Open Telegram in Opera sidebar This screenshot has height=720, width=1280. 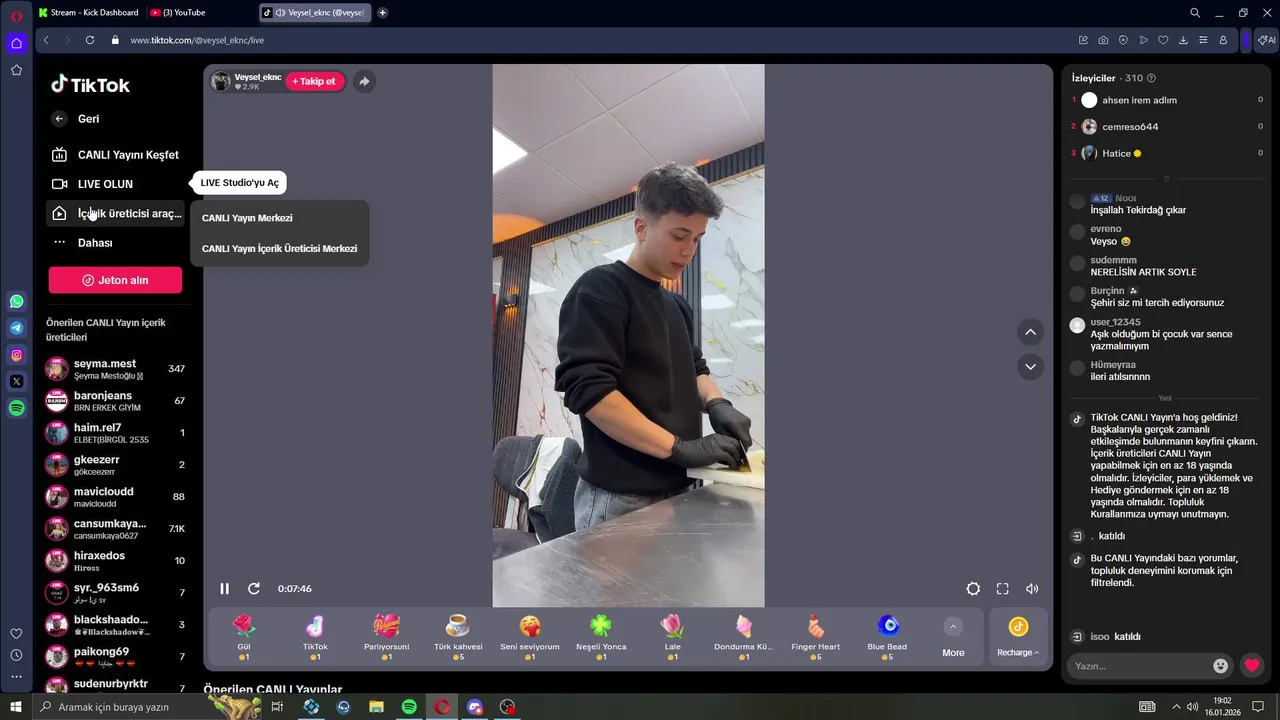[16, 328]
